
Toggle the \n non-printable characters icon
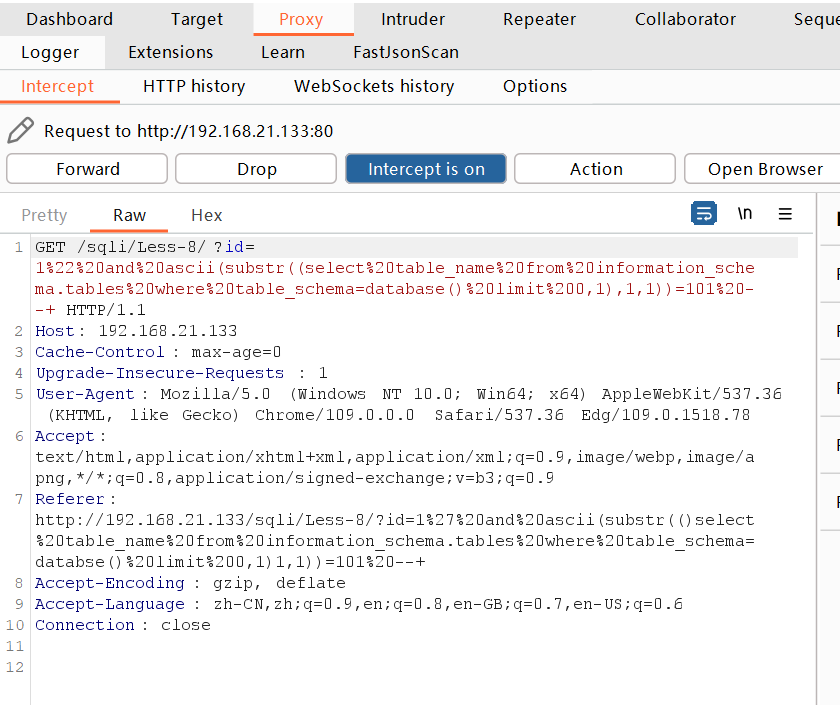point(745,214)
